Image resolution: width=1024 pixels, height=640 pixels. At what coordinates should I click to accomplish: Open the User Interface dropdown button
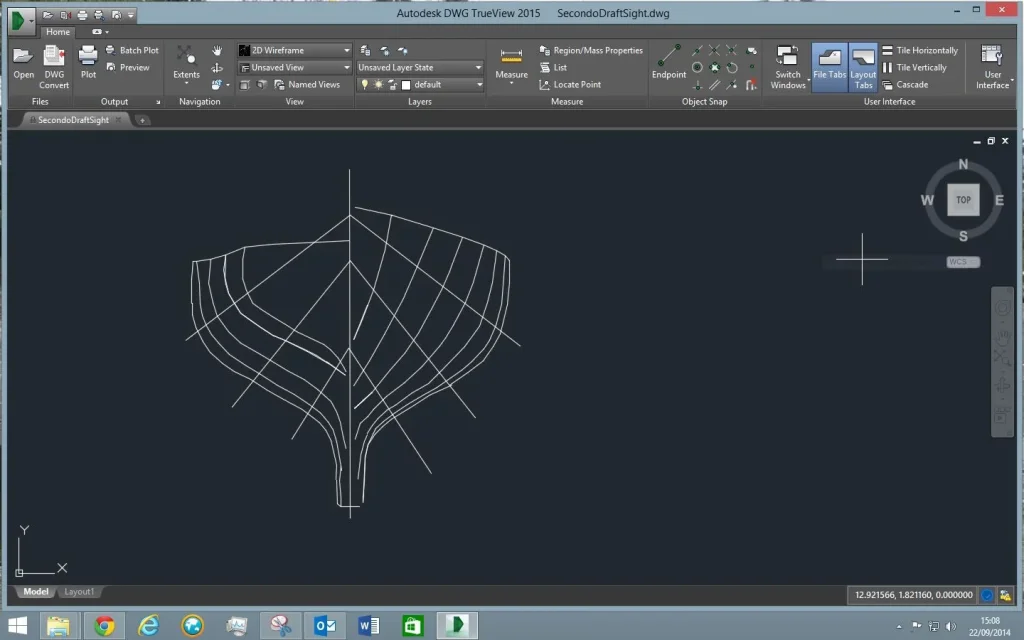[x=993, y=67]
